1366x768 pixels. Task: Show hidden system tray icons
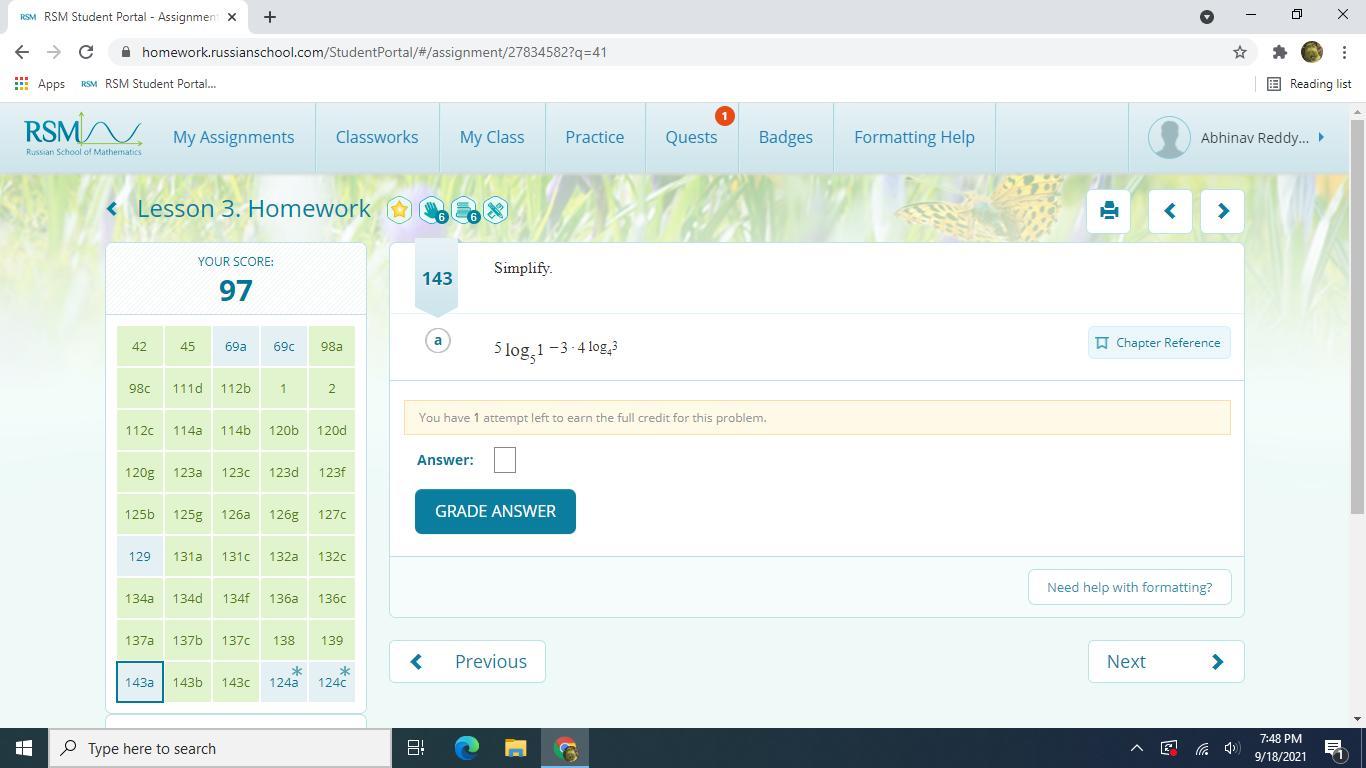[x=1136, y=748]
